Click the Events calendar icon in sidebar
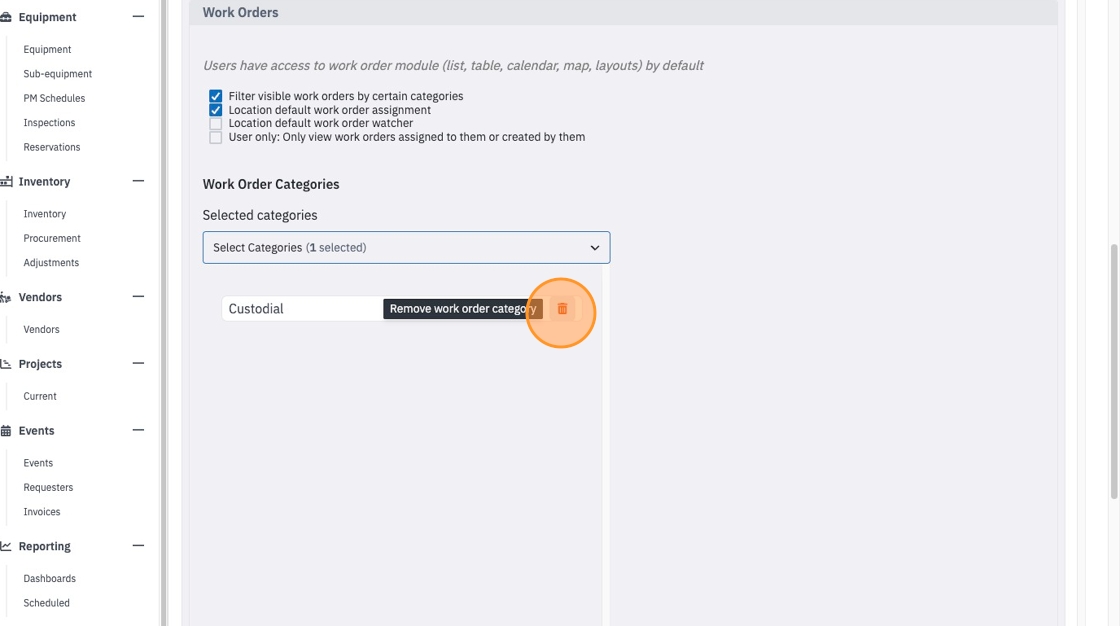This screenshot has width=1120, height=626. (6, 431)
